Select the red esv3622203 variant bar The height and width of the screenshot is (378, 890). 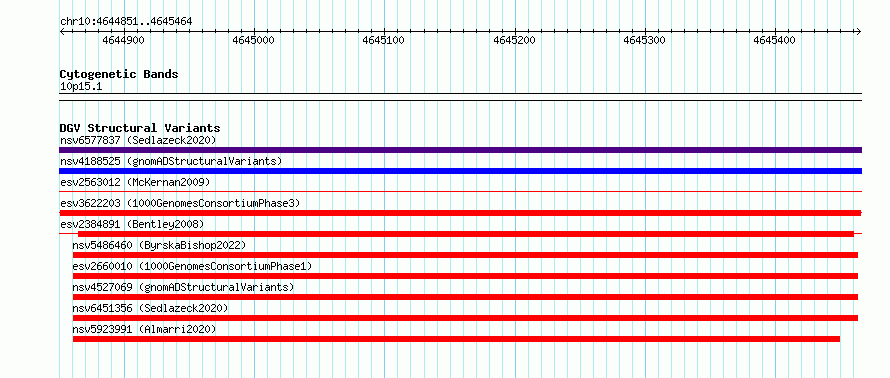(460, 213)
